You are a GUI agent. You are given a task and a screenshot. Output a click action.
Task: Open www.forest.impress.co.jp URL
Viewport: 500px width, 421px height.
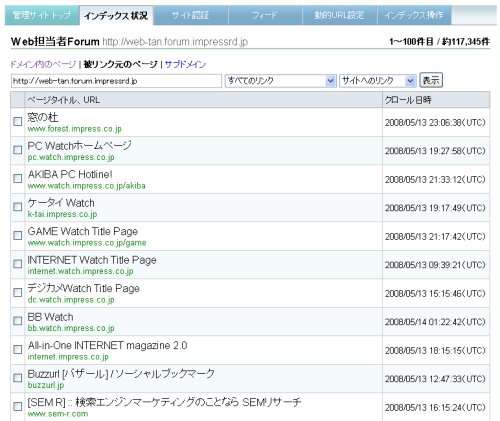click(x=74, y=129)
